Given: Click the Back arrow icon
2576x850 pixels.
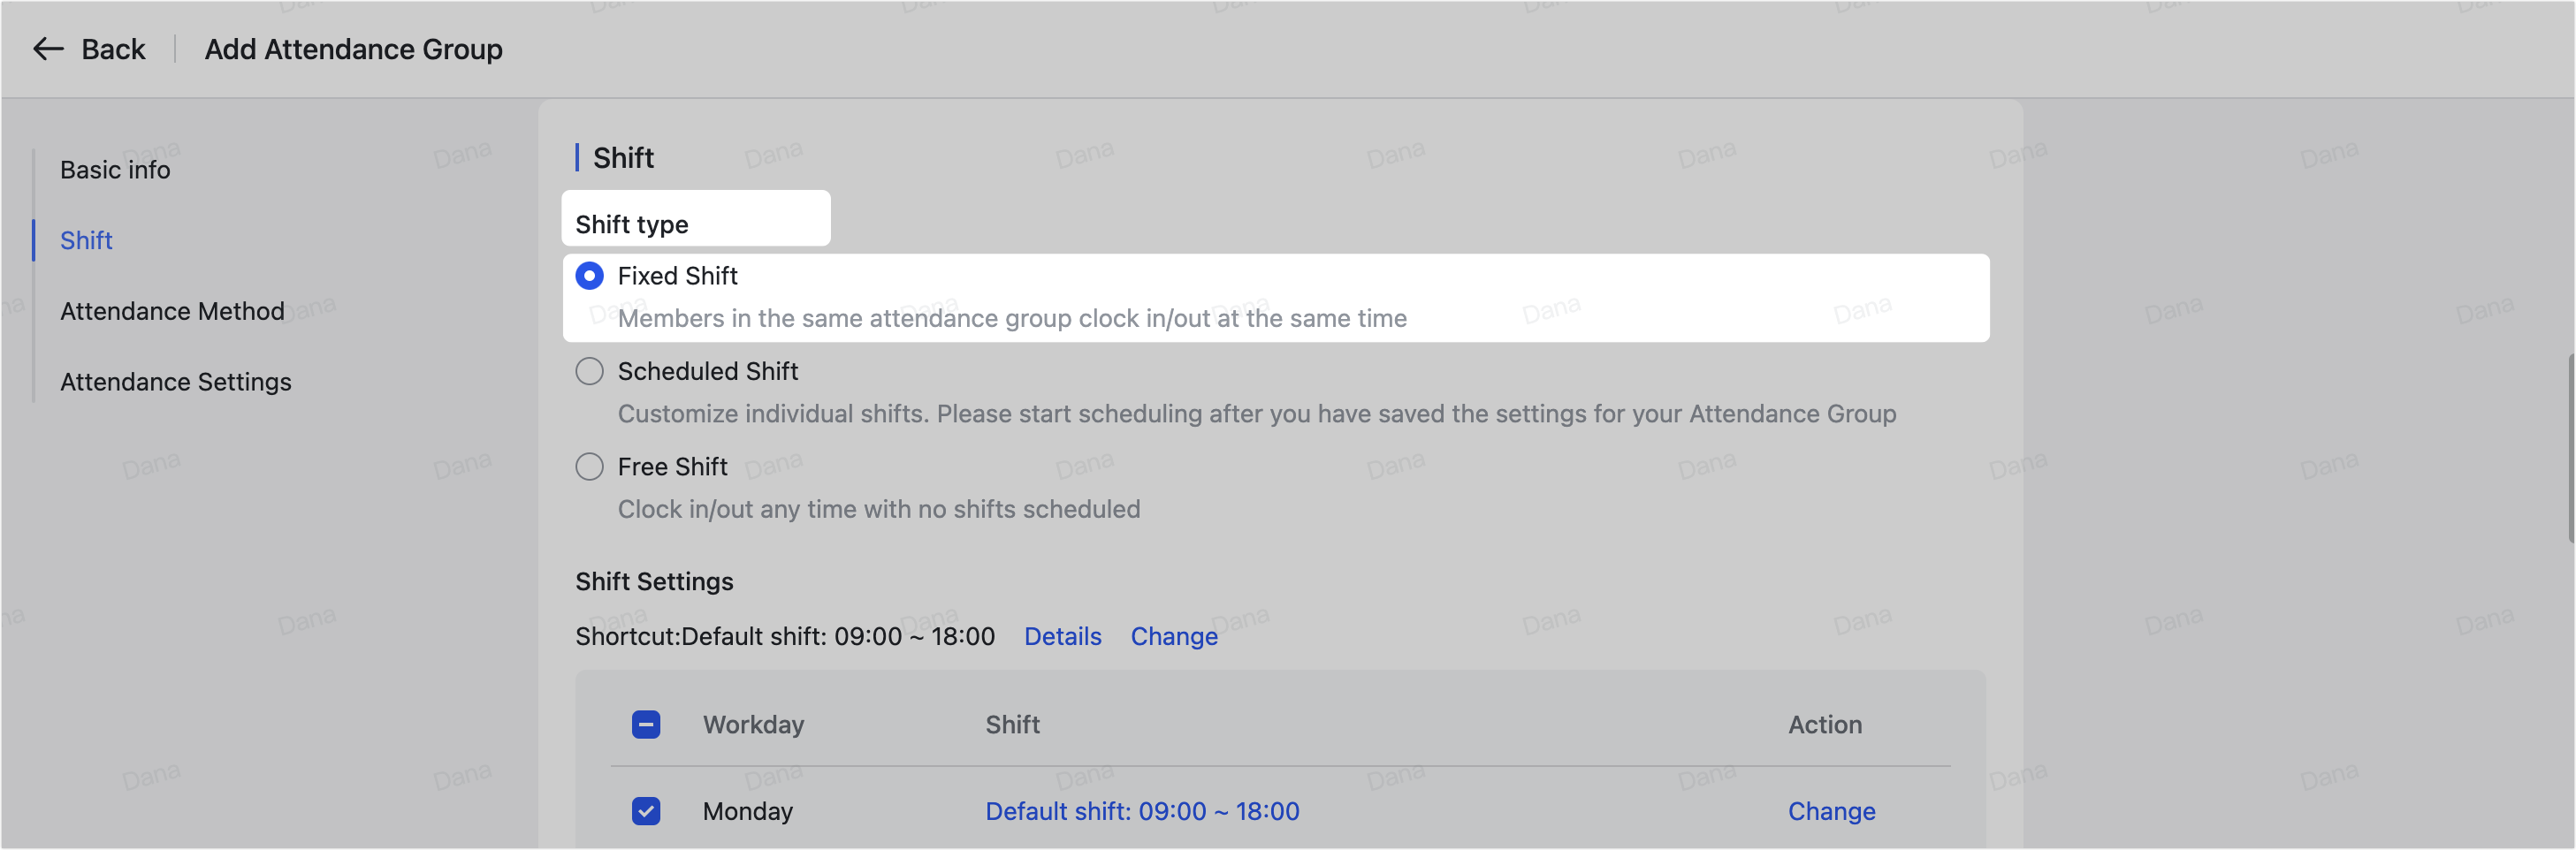Looking at the screenshot, I should (47, 48).
